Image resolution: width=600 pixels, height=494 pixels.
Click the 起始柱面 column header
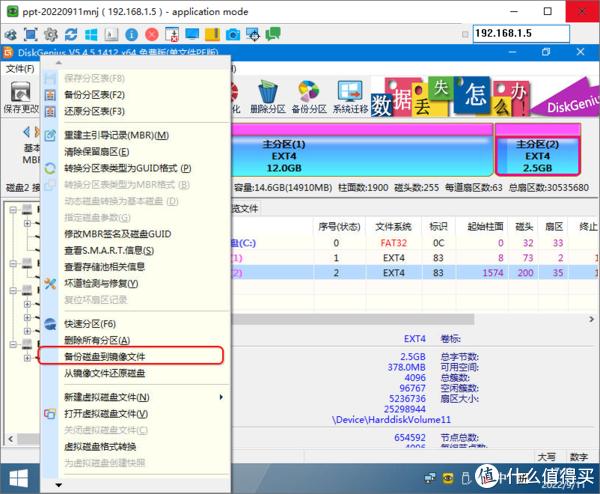[x=485, y=227]
